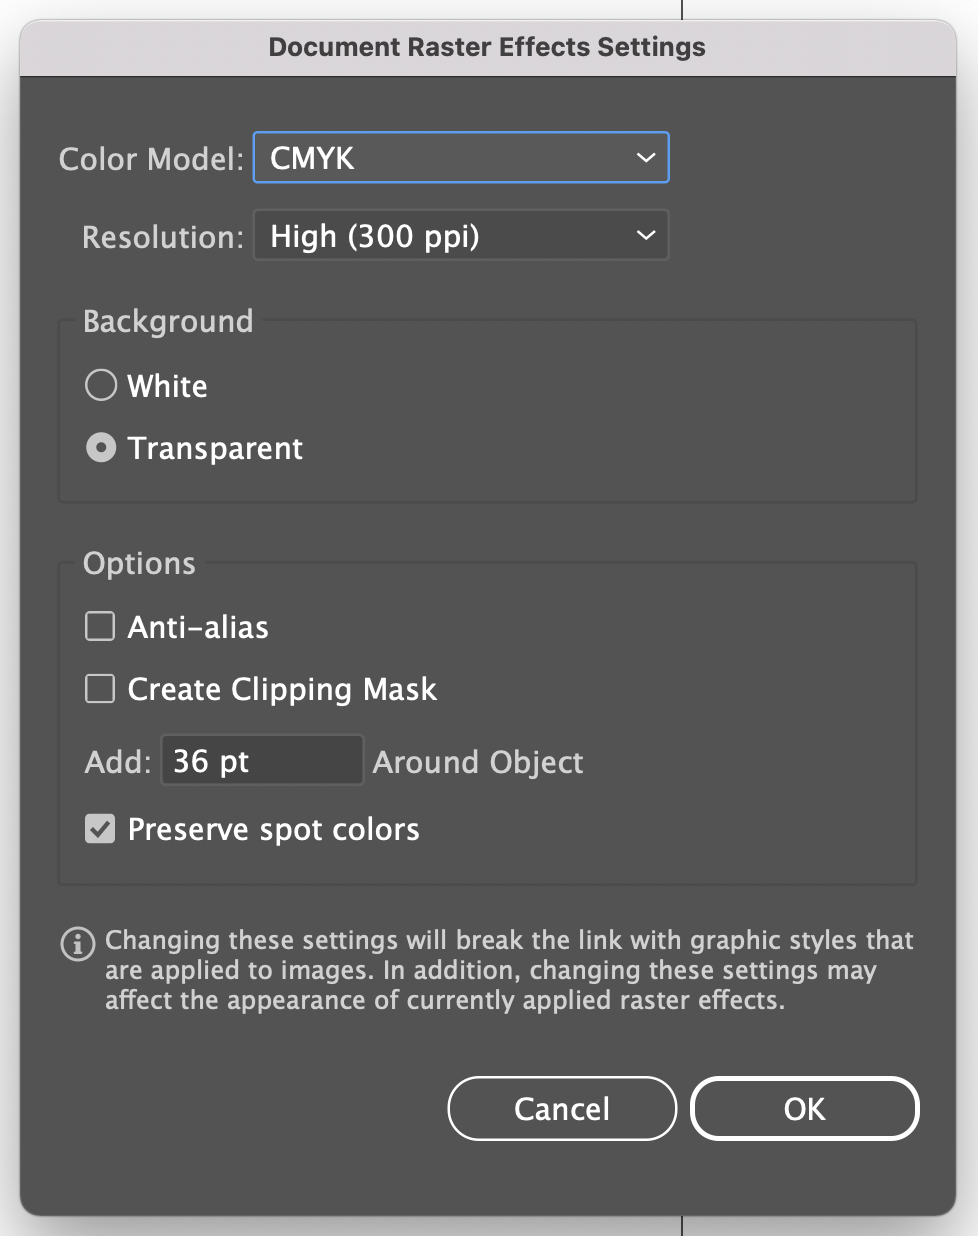Image resolution: width=978 pixels, height=1236 pixels.
Task: Click the Options section label
Action: pos(138,563)
